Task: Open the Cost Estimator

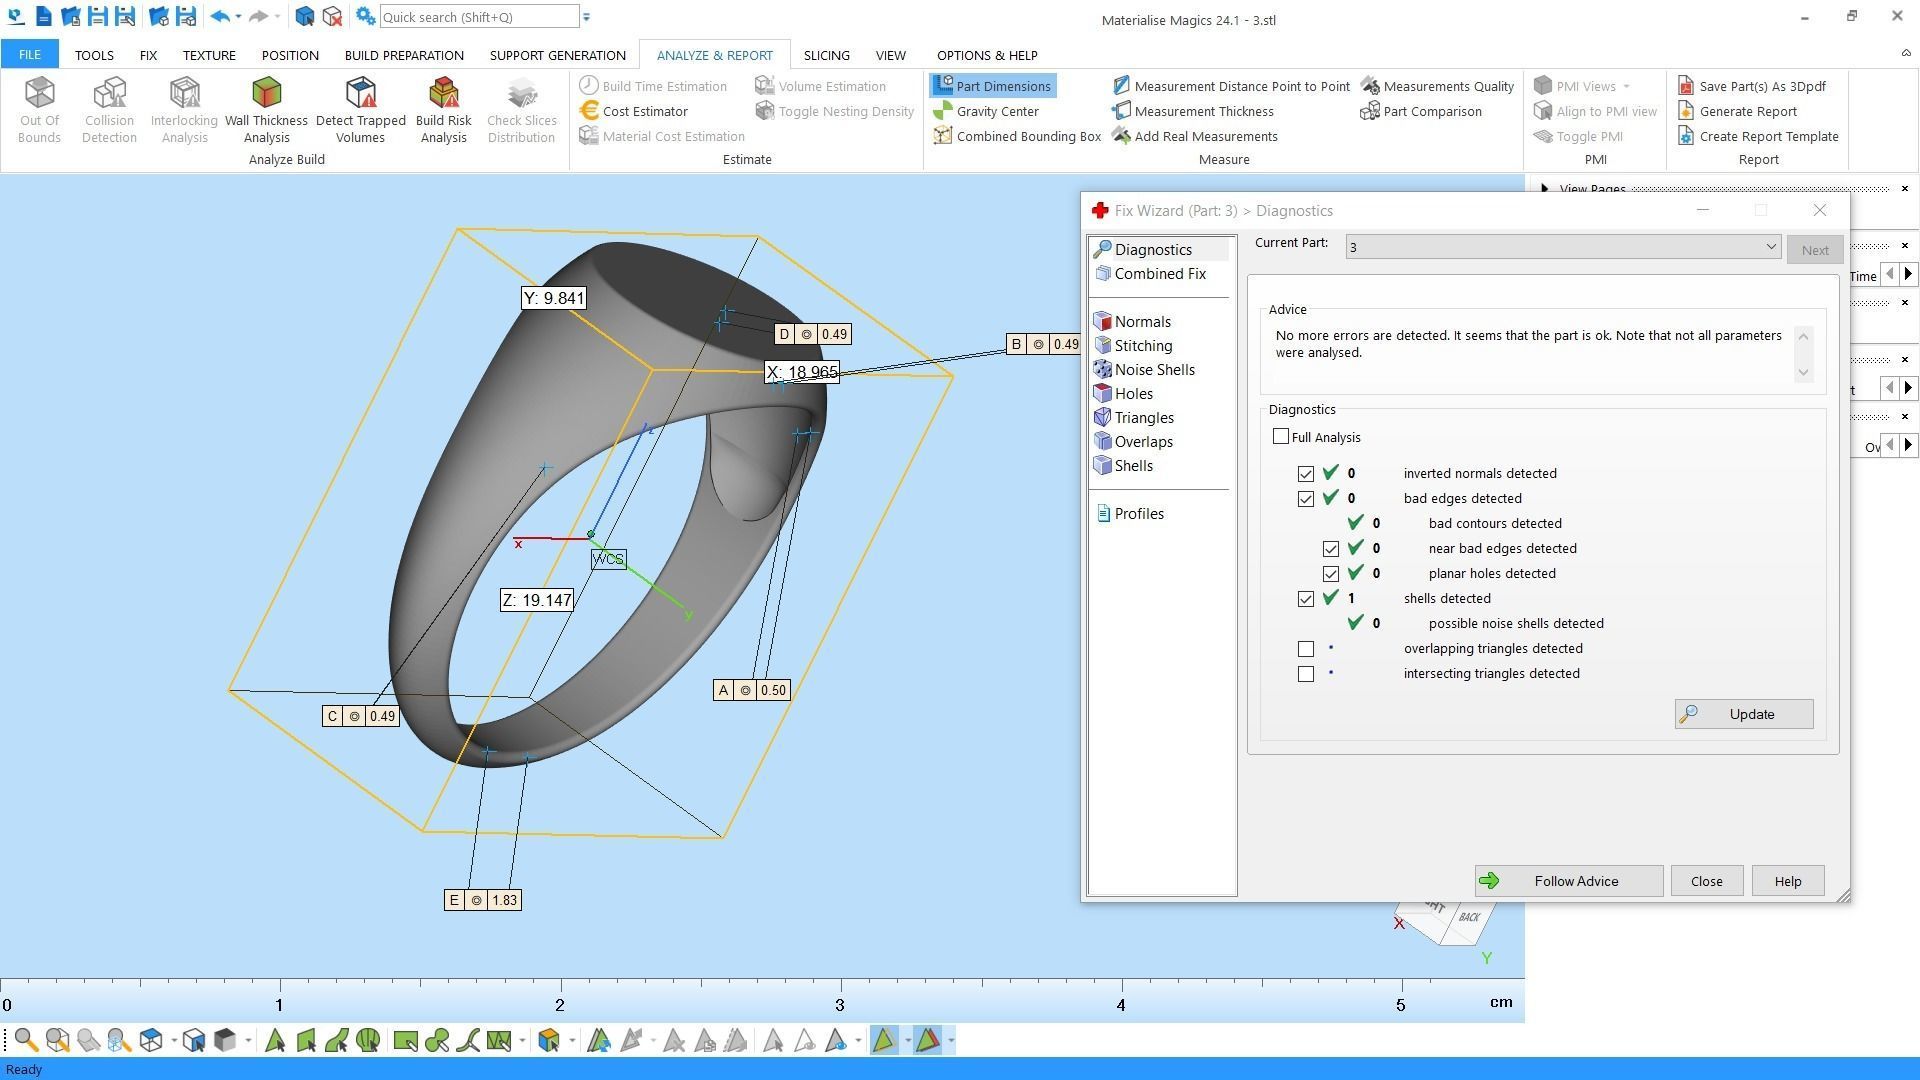Action: 634,111
